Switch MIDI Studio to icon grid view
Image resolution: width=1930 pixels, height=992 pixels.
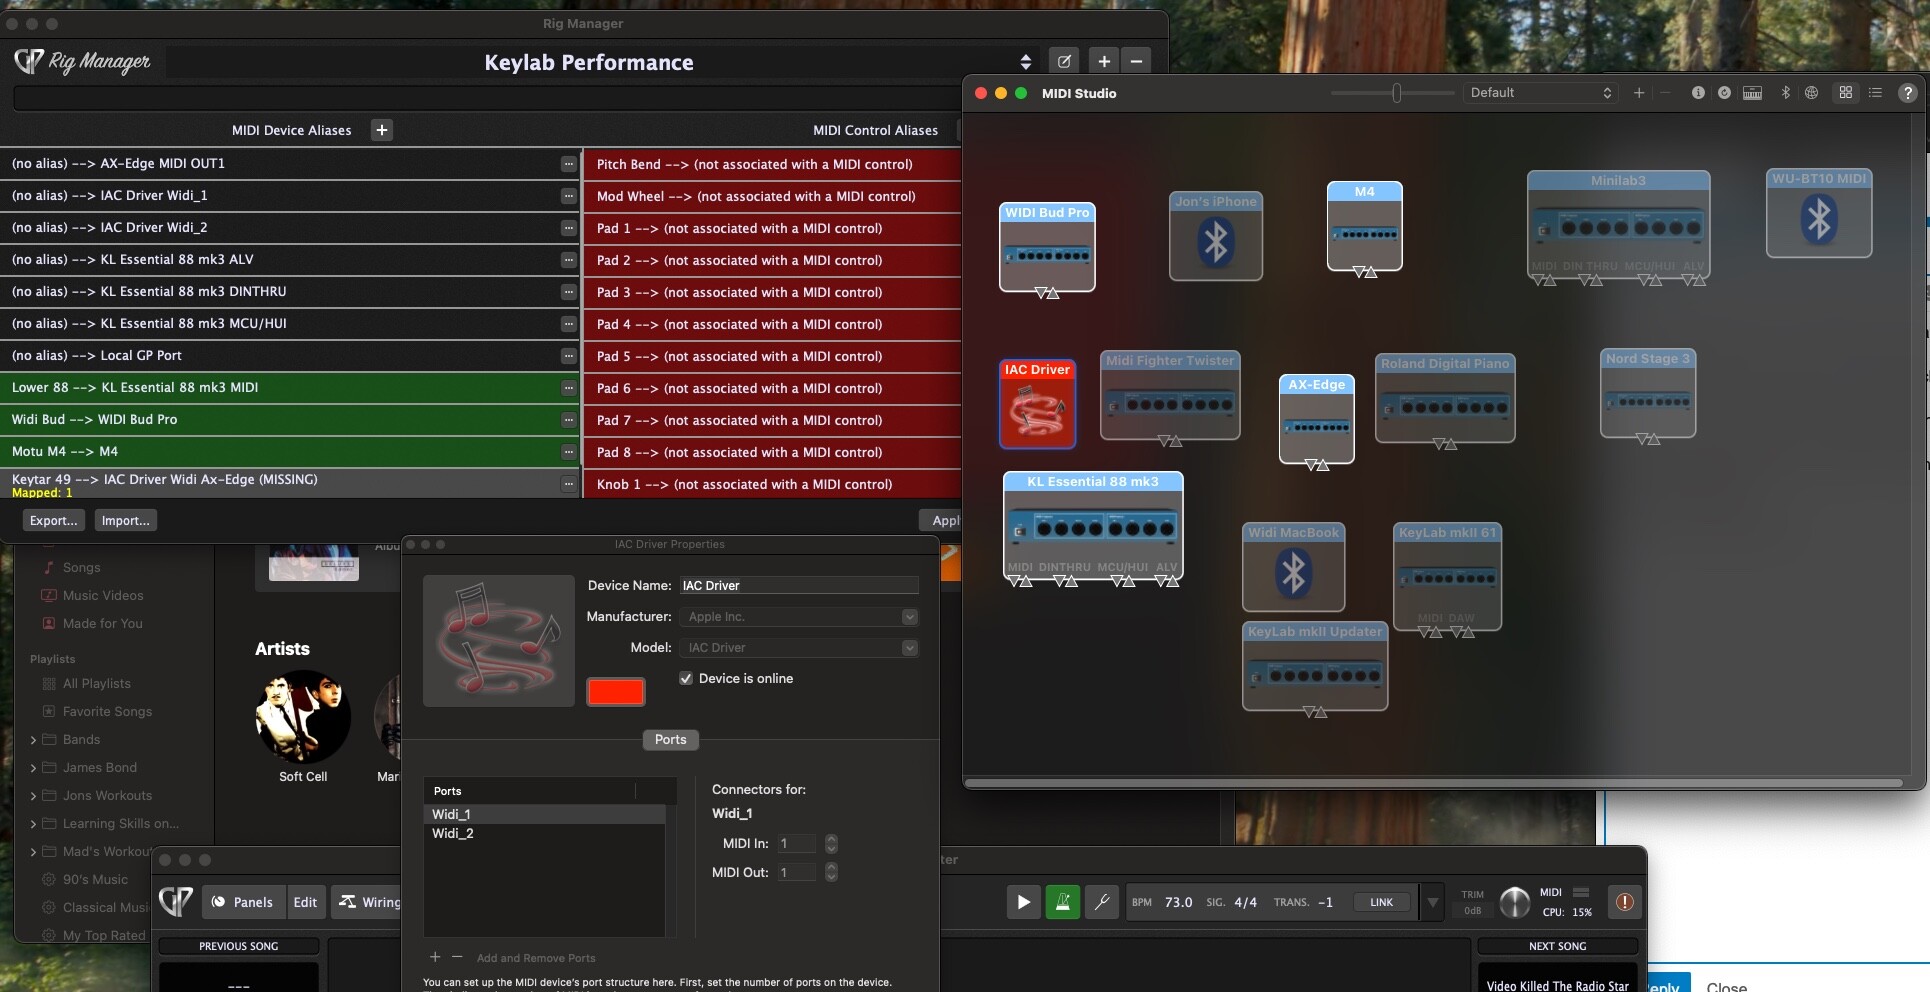click(x=1846, y=92)
